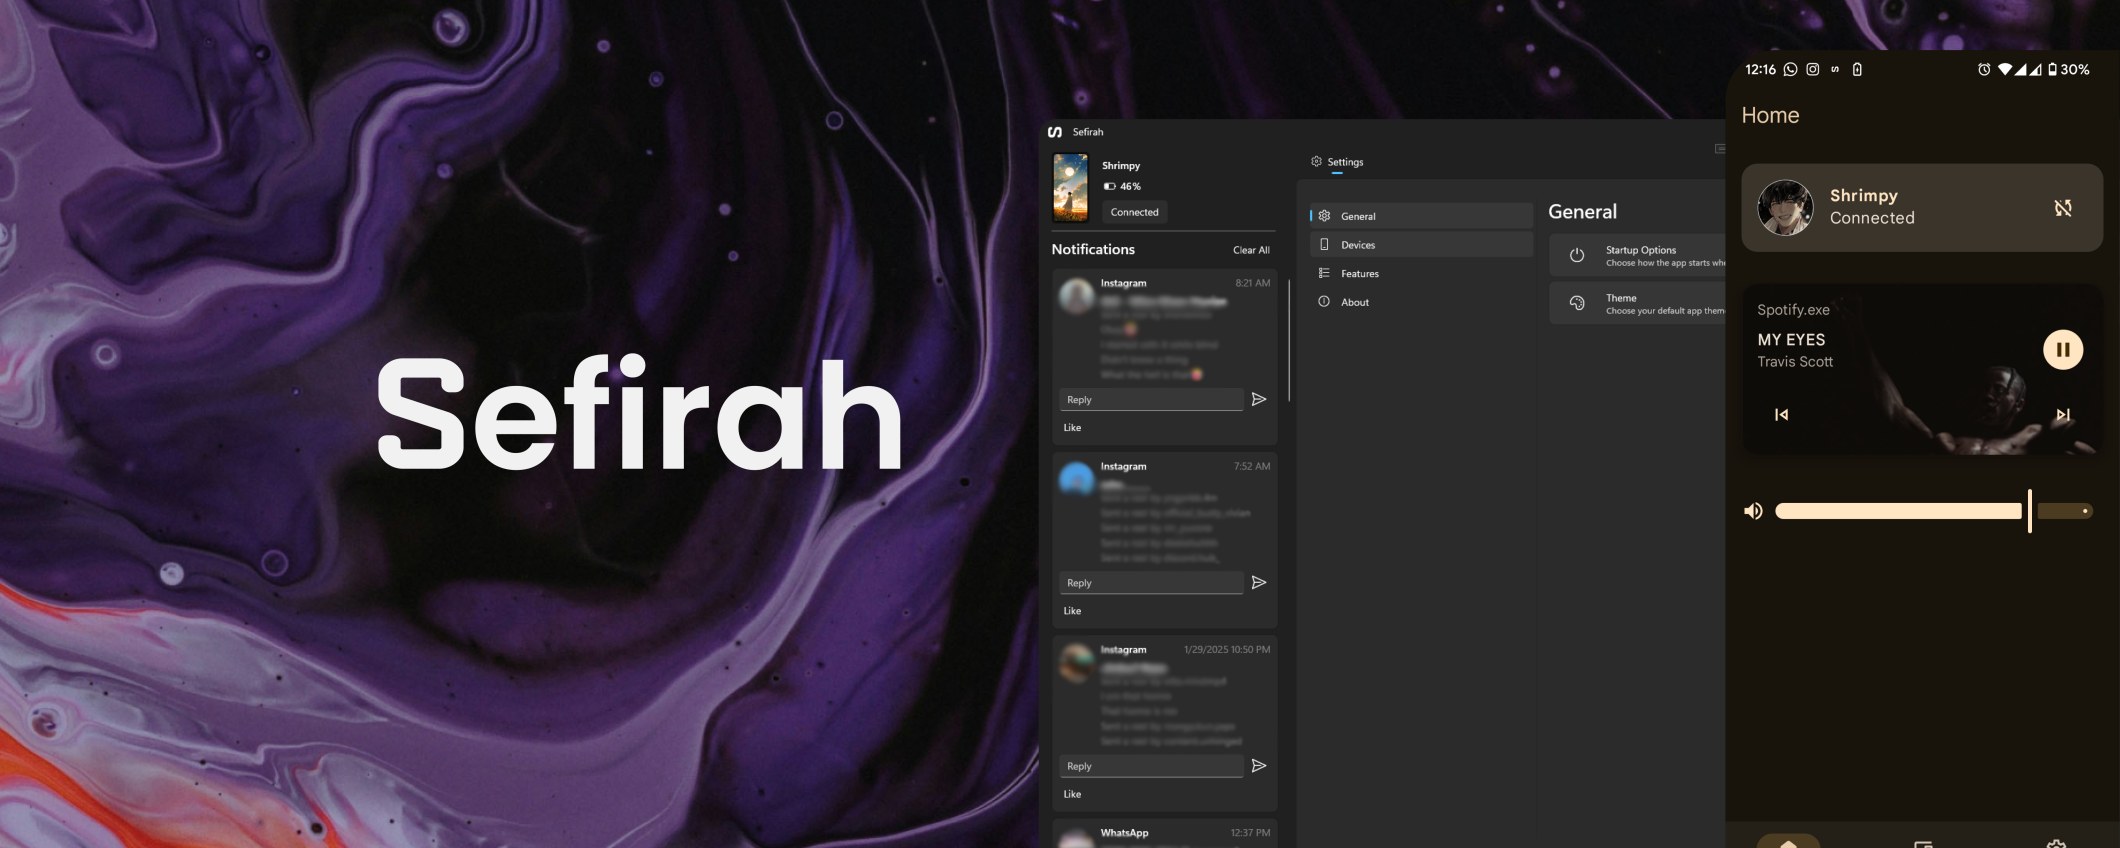Click Like on the 1/29/2025 Instagram notification

click(x=1072, y=794)
